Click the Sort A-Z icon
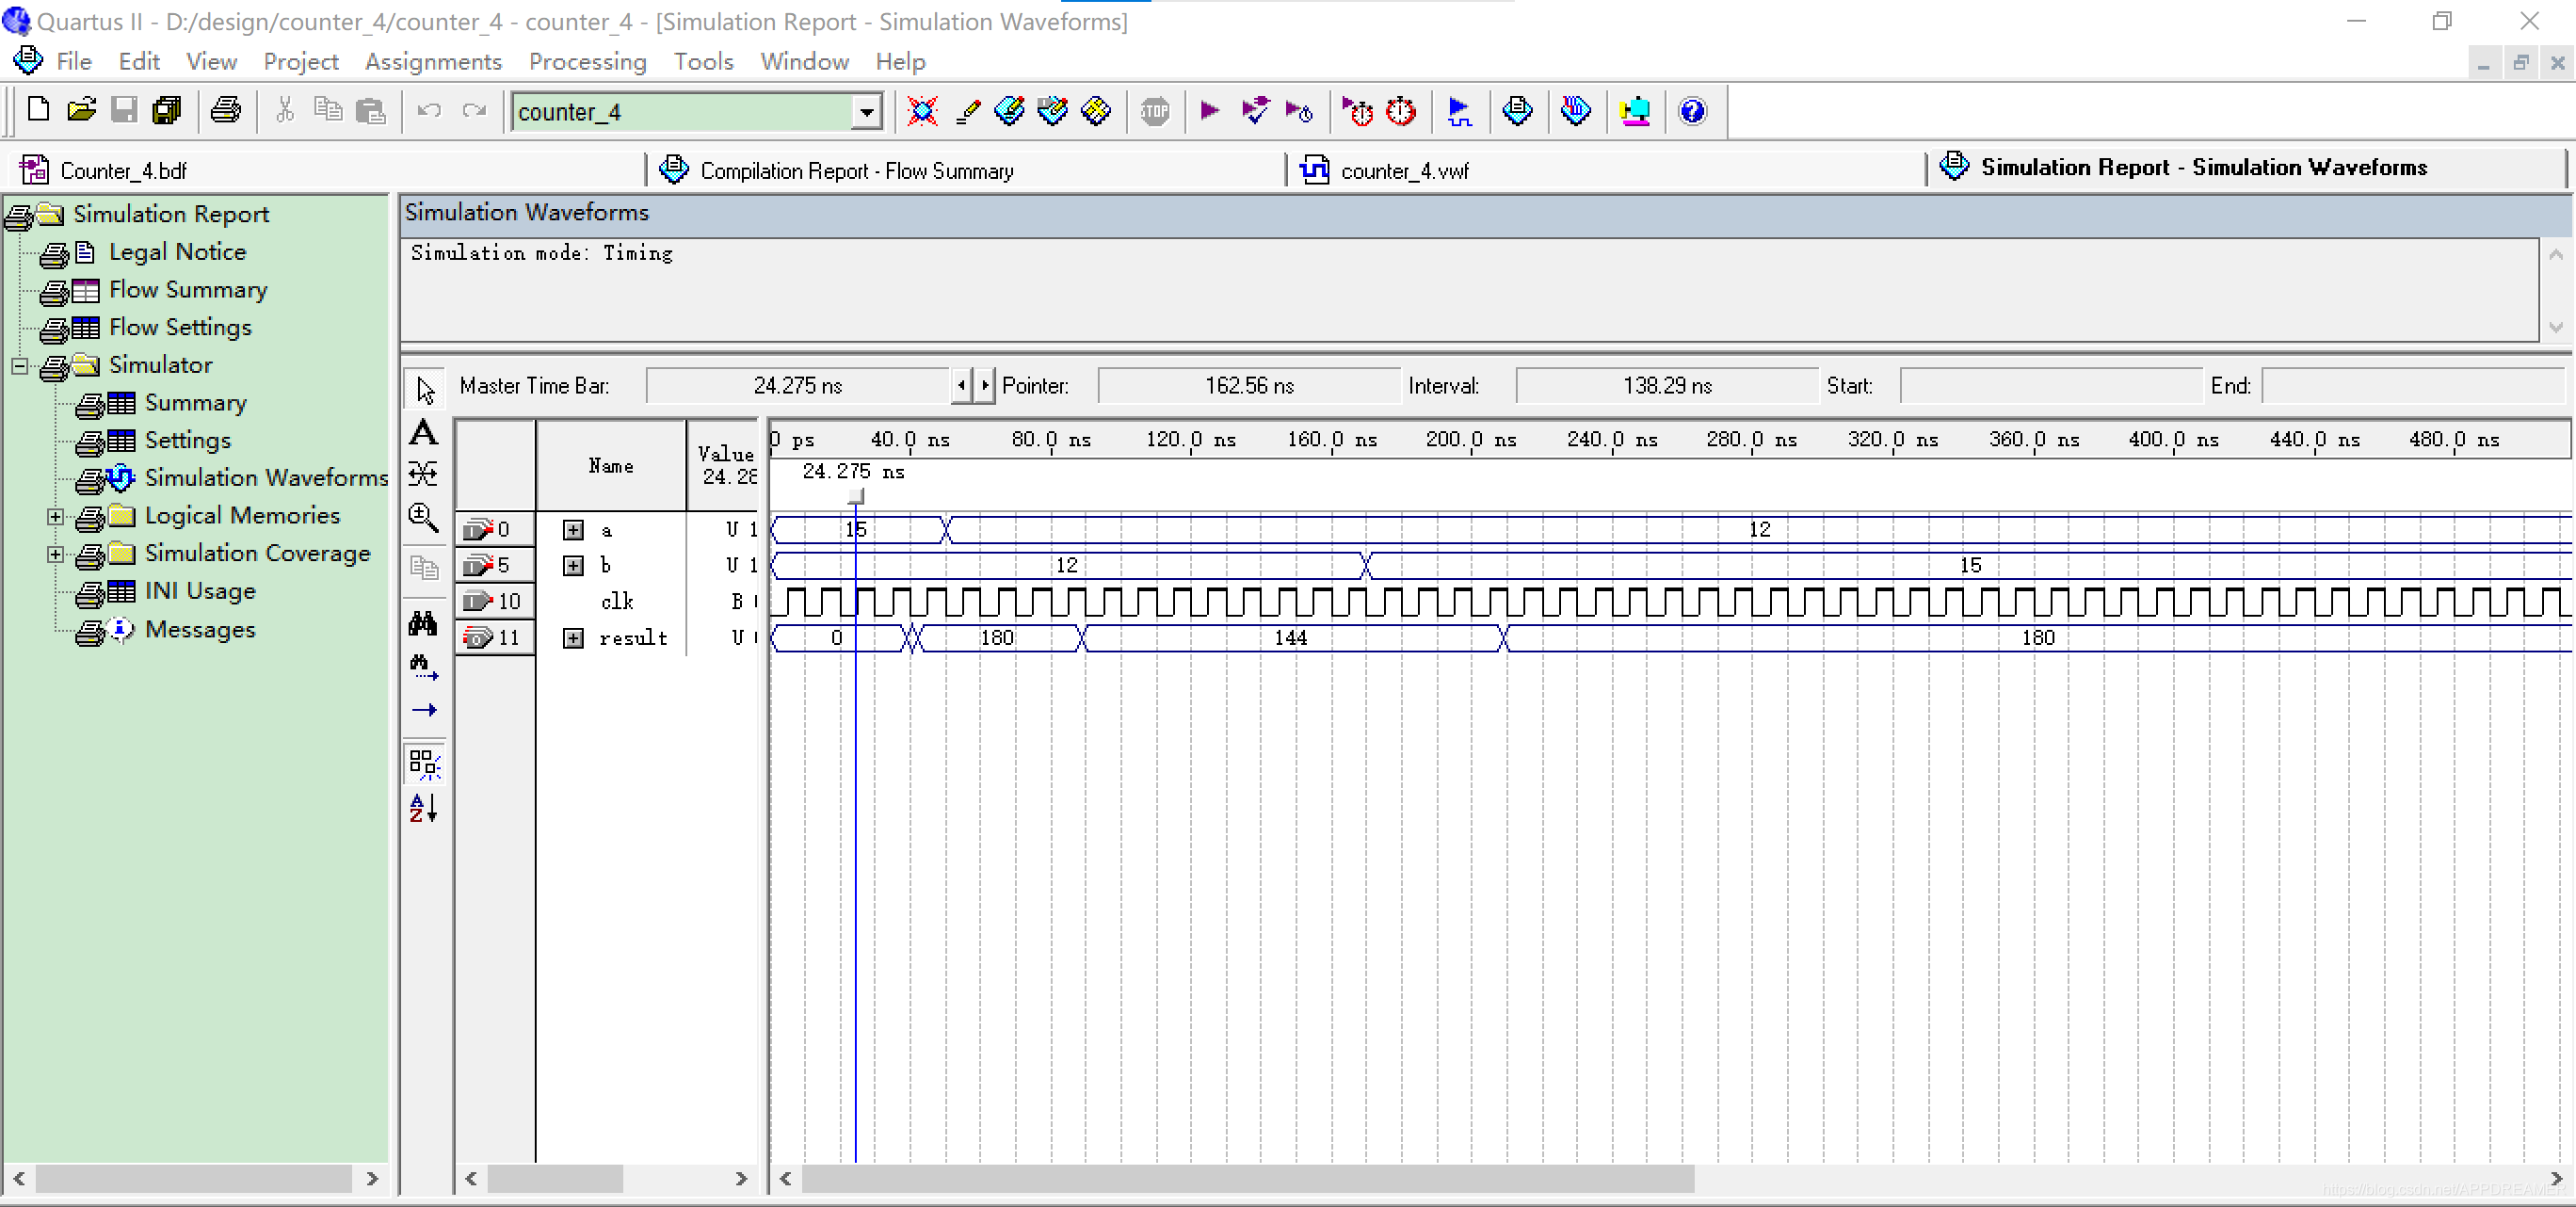This screenshot has width=2576, height=1207. (x=423, y=807)
